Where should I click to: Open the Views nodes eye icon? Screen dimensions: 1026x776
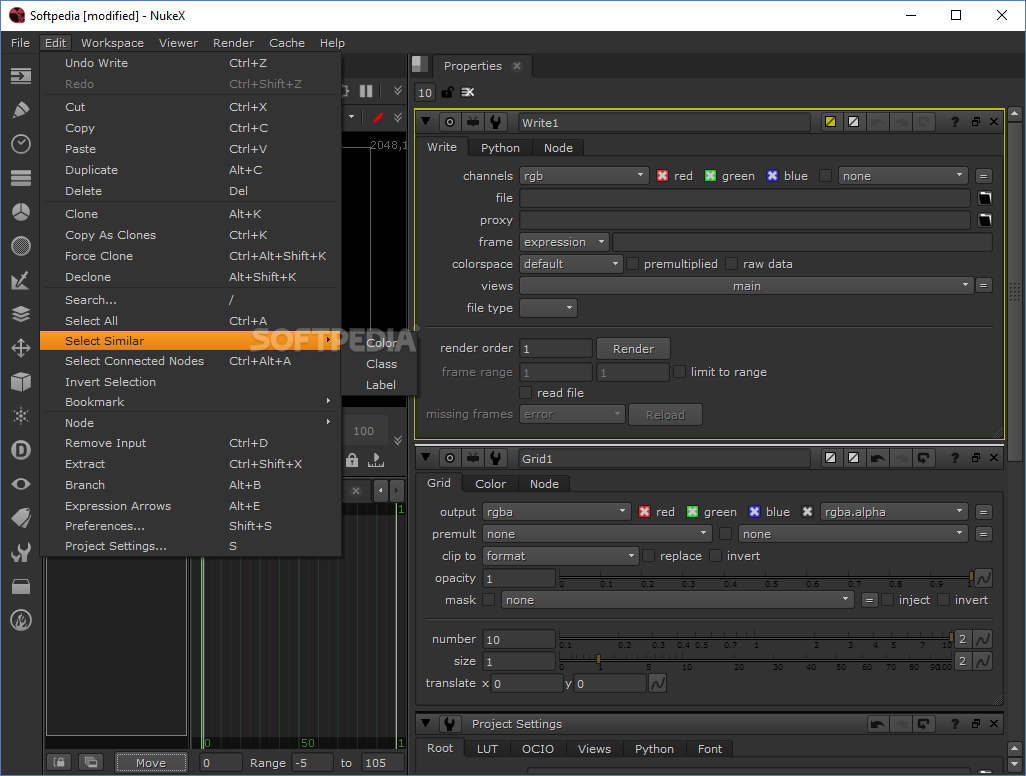21,484
